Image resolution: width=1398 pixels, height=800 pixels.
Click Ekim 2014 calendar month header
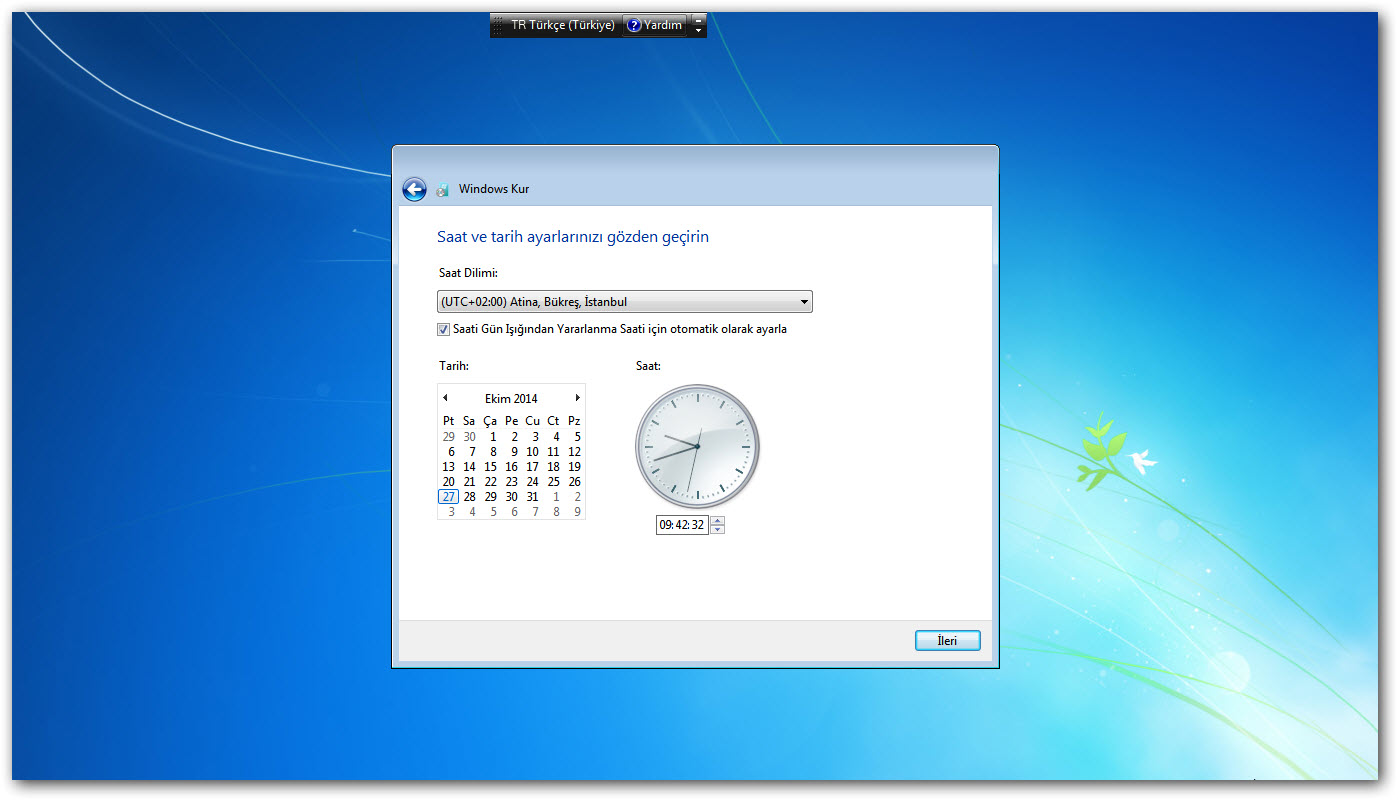[x=511, y=398]
